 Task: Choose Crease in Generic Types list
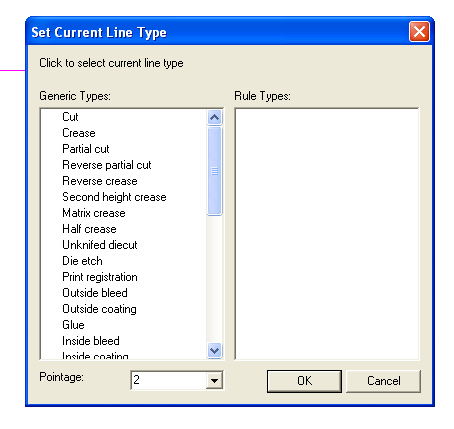pos(79,133)
